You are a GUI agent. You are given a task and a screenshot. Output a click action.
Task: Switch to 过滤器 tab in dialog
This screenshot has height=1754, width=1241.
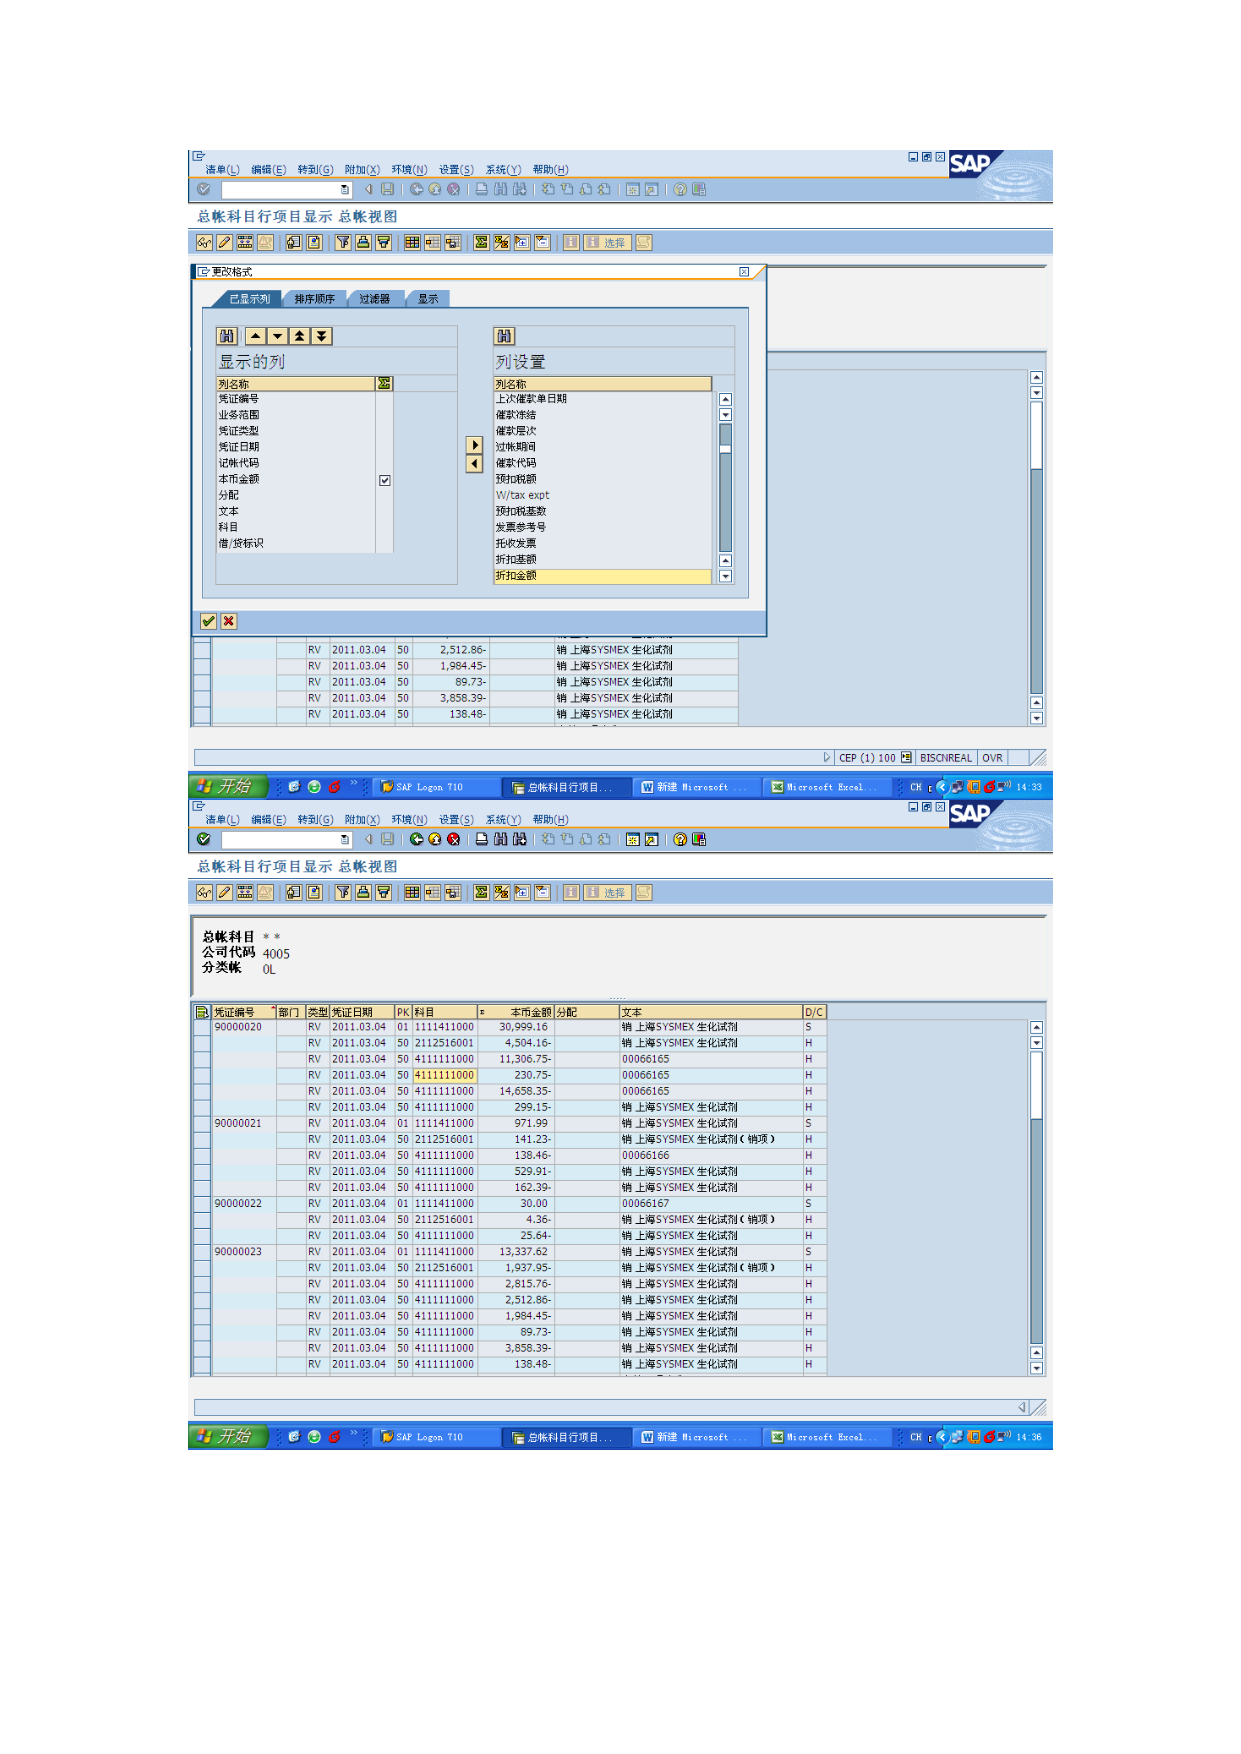[x=374, y=299]
